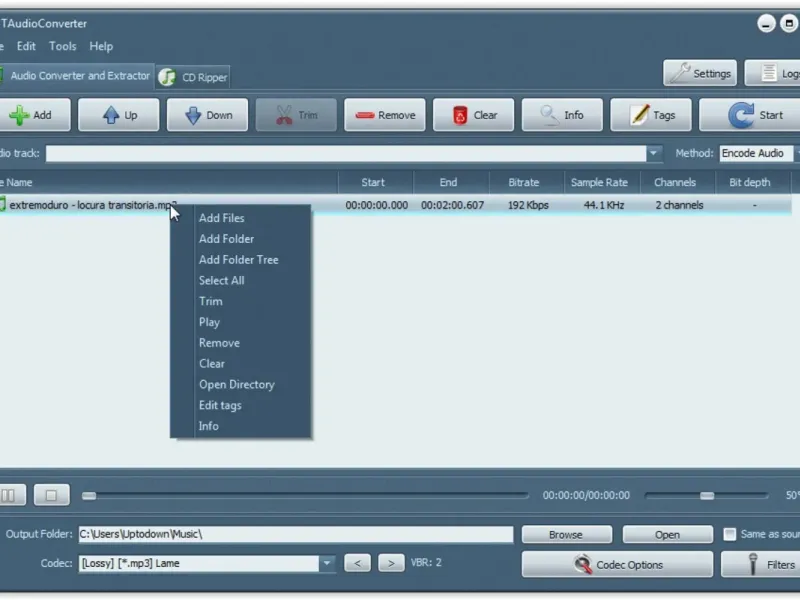
Task: Choose Add Folder from context menu
Action: coord(226,239)
